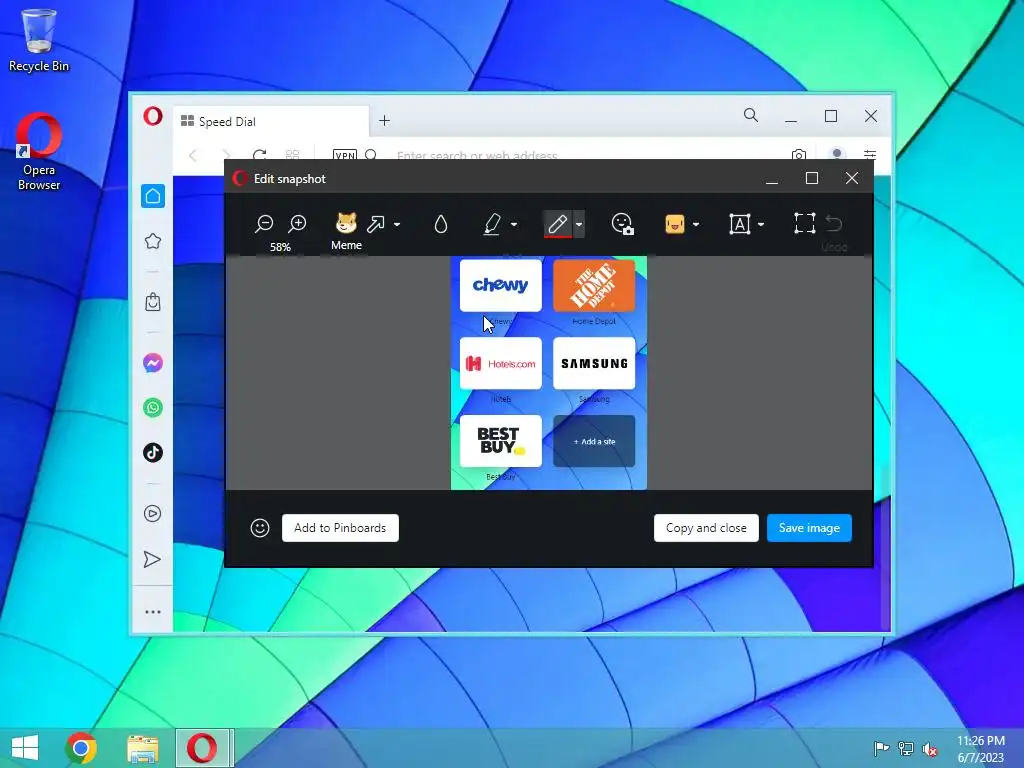Close the Edit snapshot dialog
Image resolution: width=1024 pixels, height=768 pixels.
(x=852, y=178)
